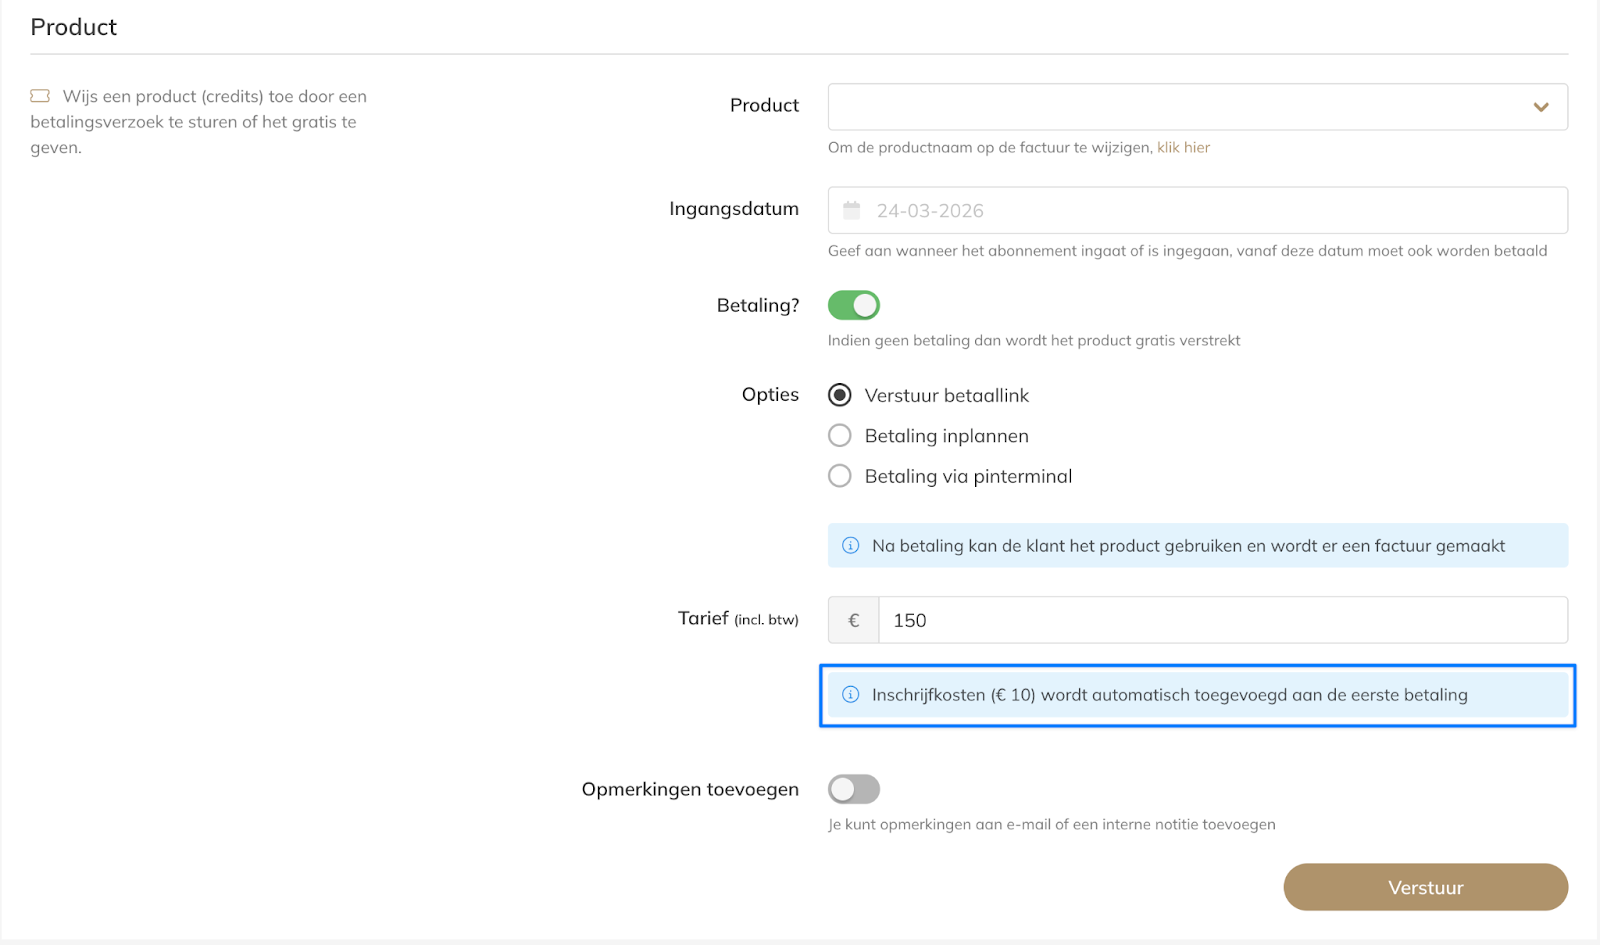
Task: Disable the Betaling? toggle switch
Action: (854, 305)
